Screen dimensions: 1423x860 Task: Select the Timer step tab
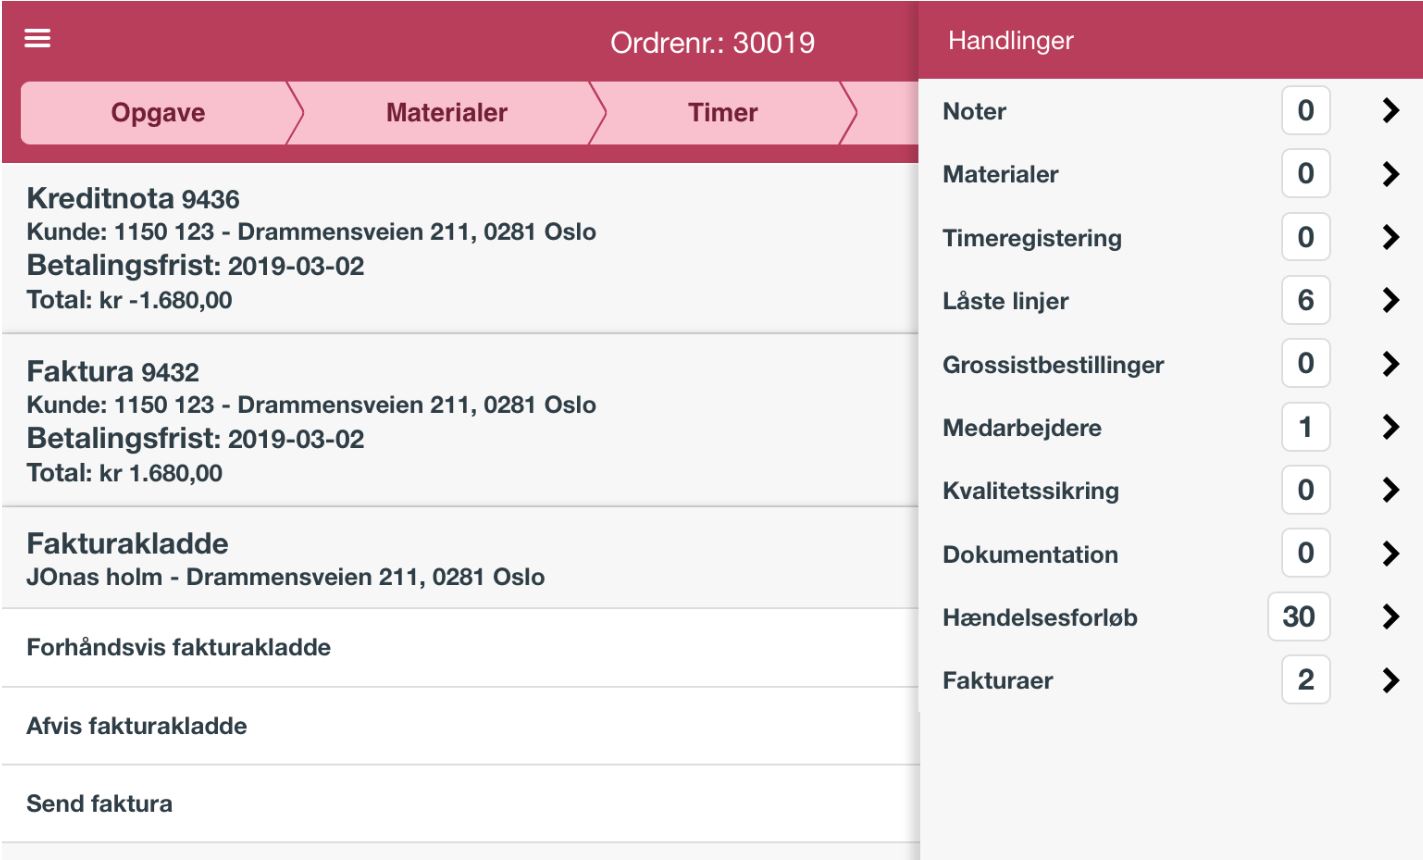coord(723,113)
